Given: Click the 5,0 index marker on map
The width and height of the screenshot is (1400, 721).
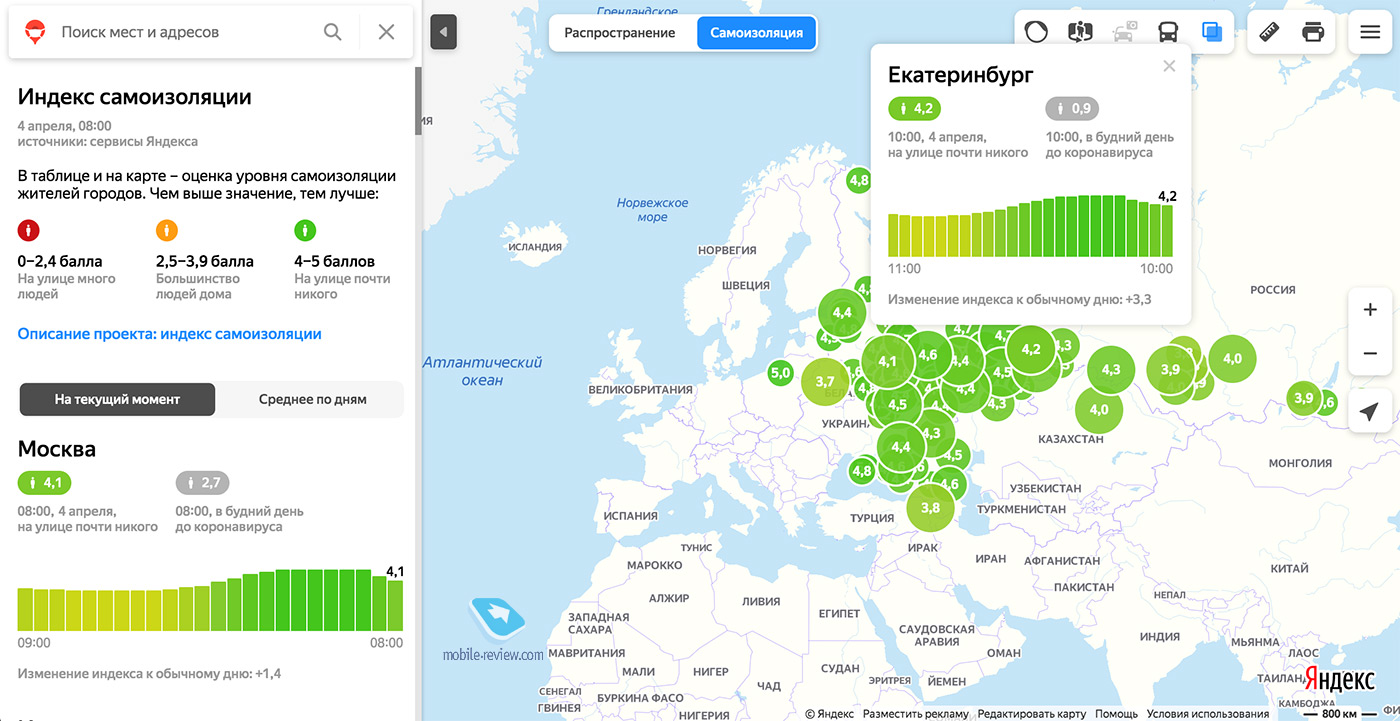Looking at the screenshot, I should (x=780, y=373).
